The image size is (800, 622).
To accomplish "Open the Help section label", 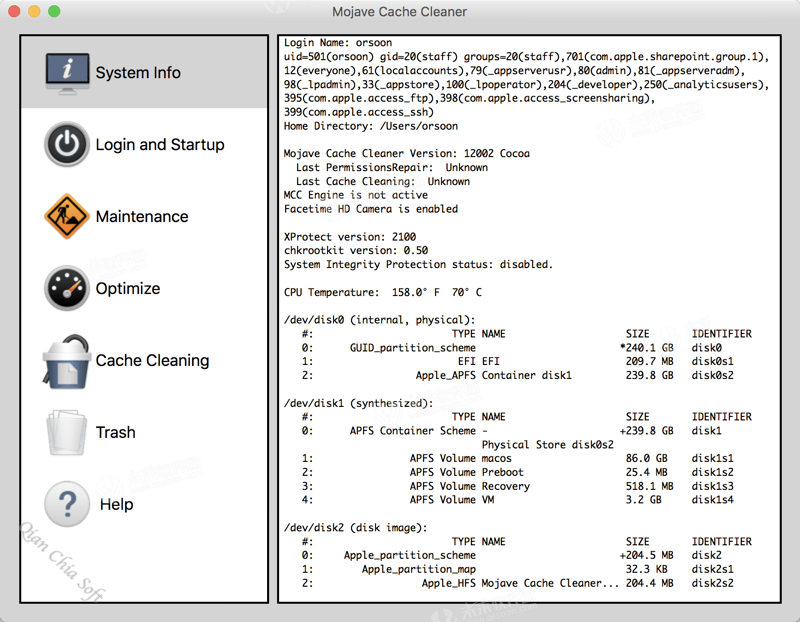I will (116, 505).
